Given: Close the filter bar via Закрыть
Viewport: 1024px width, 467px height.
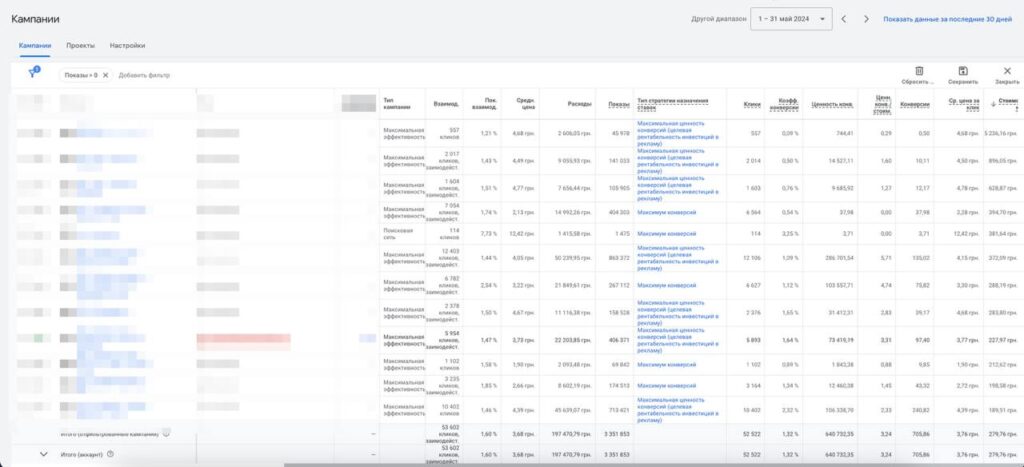Looking at the screenshot, I should click(1006, 71).
